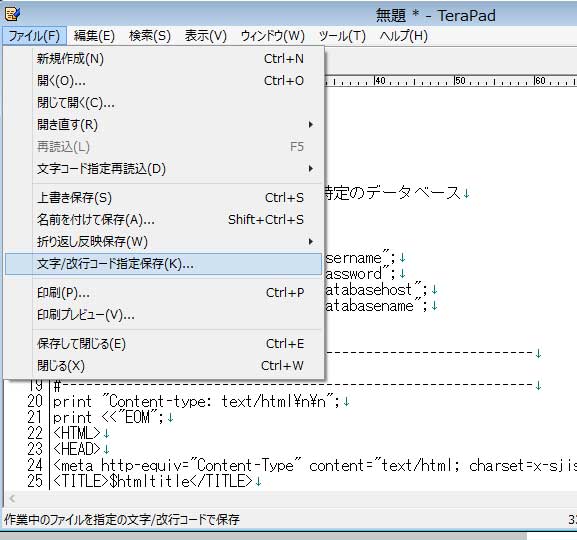Screen dimensions: 577x540
Task: Click the TeraPad app icon in title bar
Action: (x=13, y=14)
